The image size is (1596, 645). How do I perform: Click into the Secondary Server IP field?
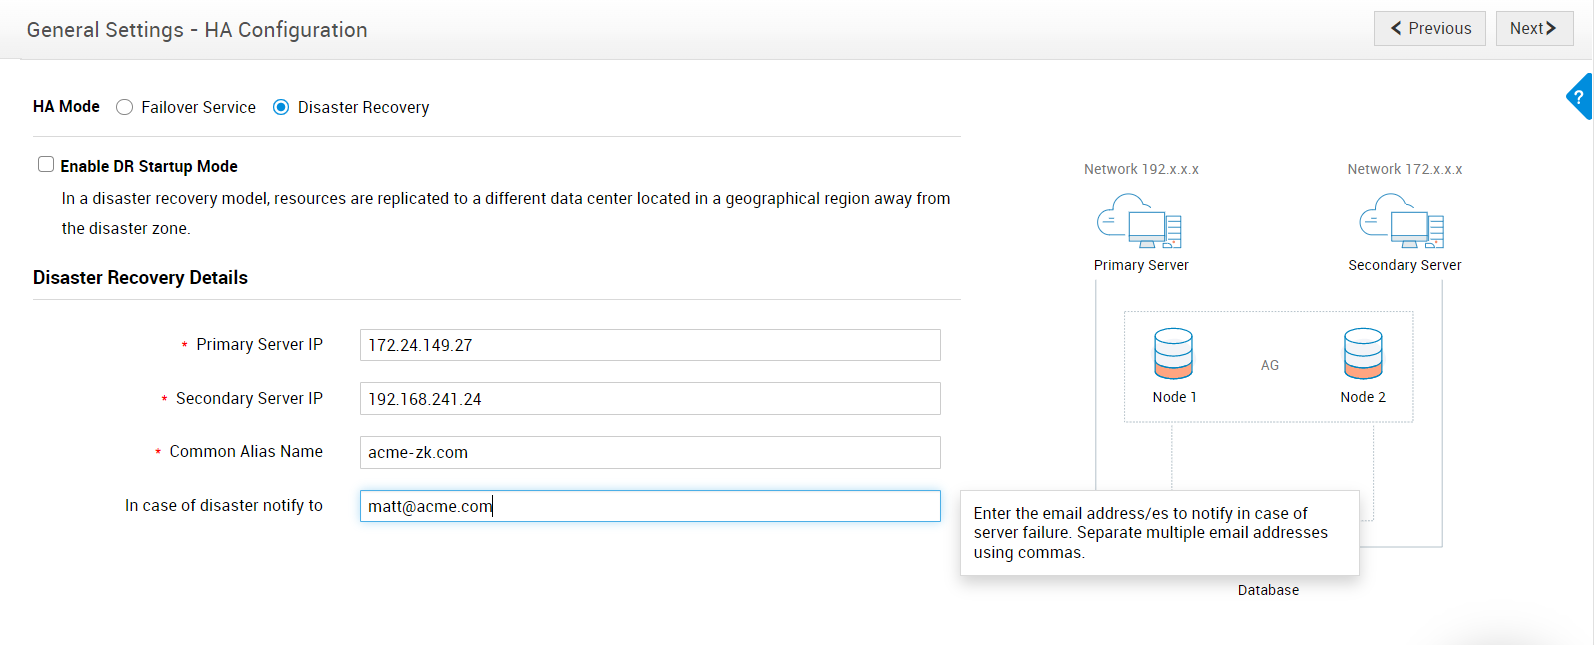click(650, 399)
